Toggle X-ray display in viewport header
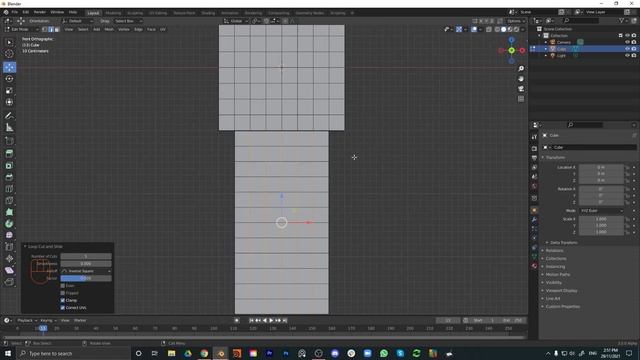The width and height of the screenshot is (640, 360). [x=489, y=29]
